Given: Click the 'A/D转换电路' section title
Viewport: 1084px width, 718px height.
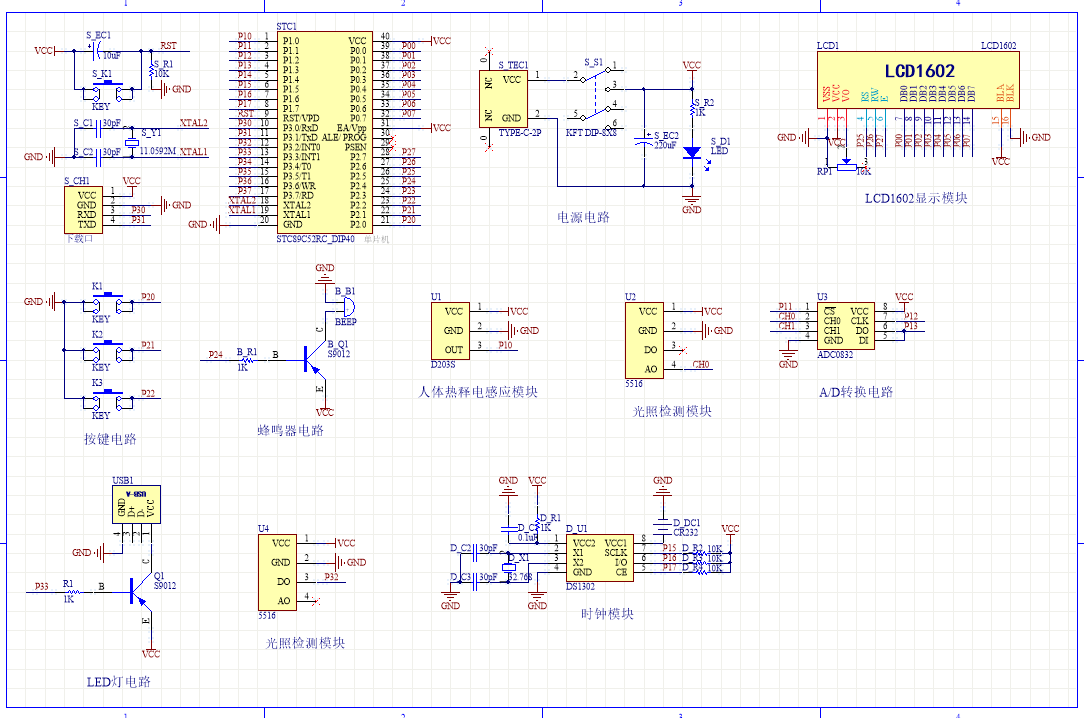Looking at the screenshot, I should click(x=856, y=392).
